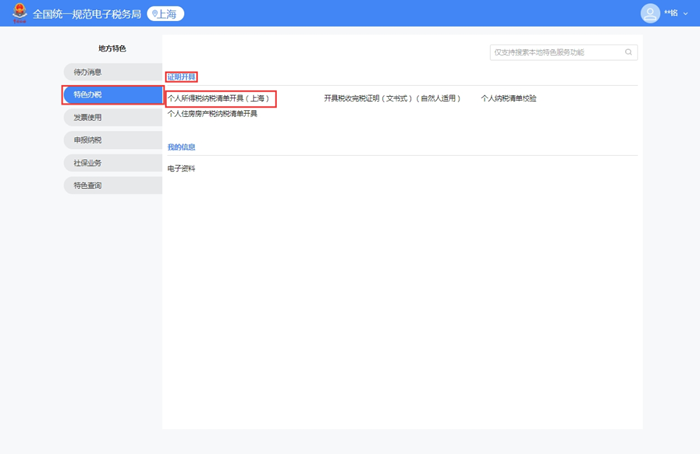Click 个人纳税清单校验 link
The image size is (700, 454).
[508, 99]
